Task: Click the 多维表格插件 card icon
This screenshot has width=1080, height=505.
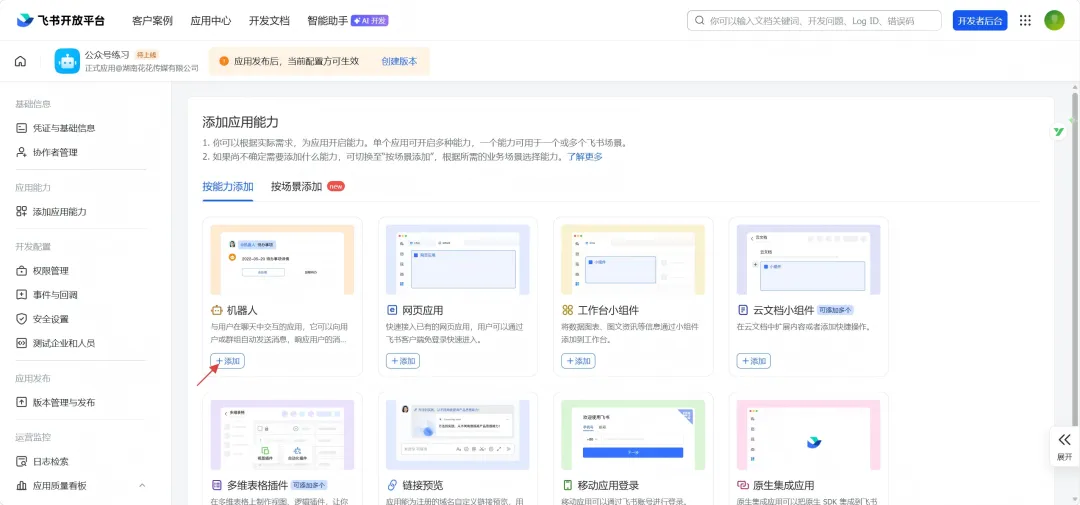Action: (216, 486)
